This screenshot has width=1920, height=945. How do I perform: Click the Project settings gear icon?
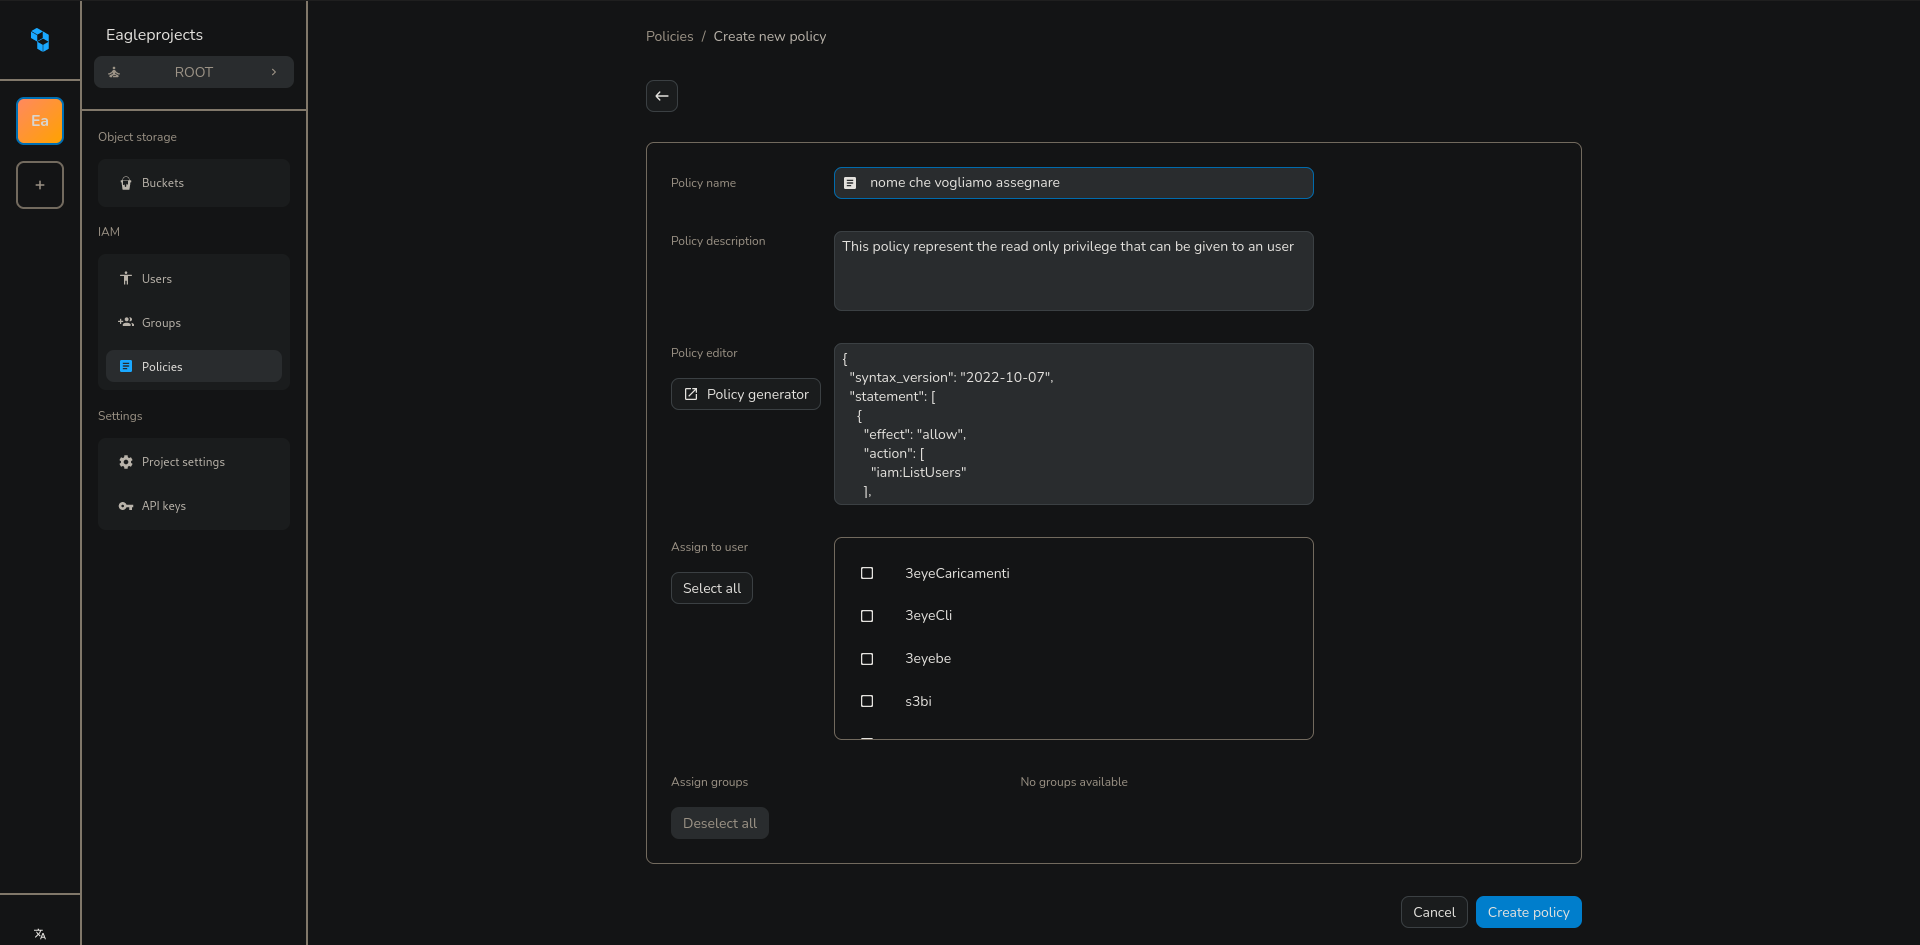(x=126, y=462)
